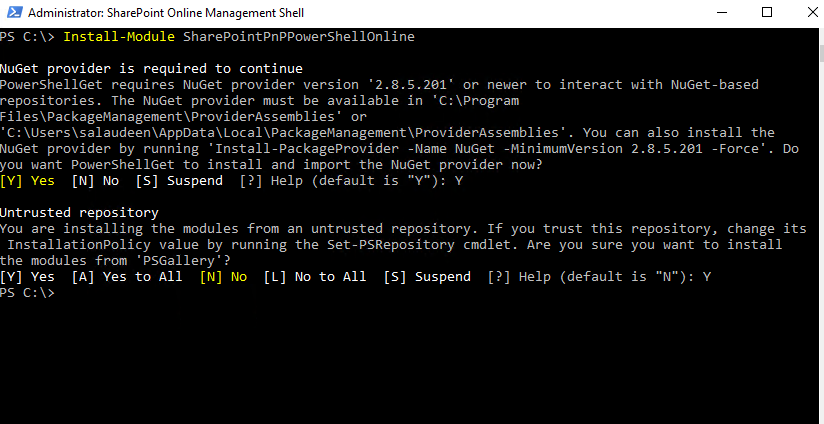Click the 'SharePointPnPPowerShellOnline' module name
Screen dimensions: 824x424
(x=298, y=37)
